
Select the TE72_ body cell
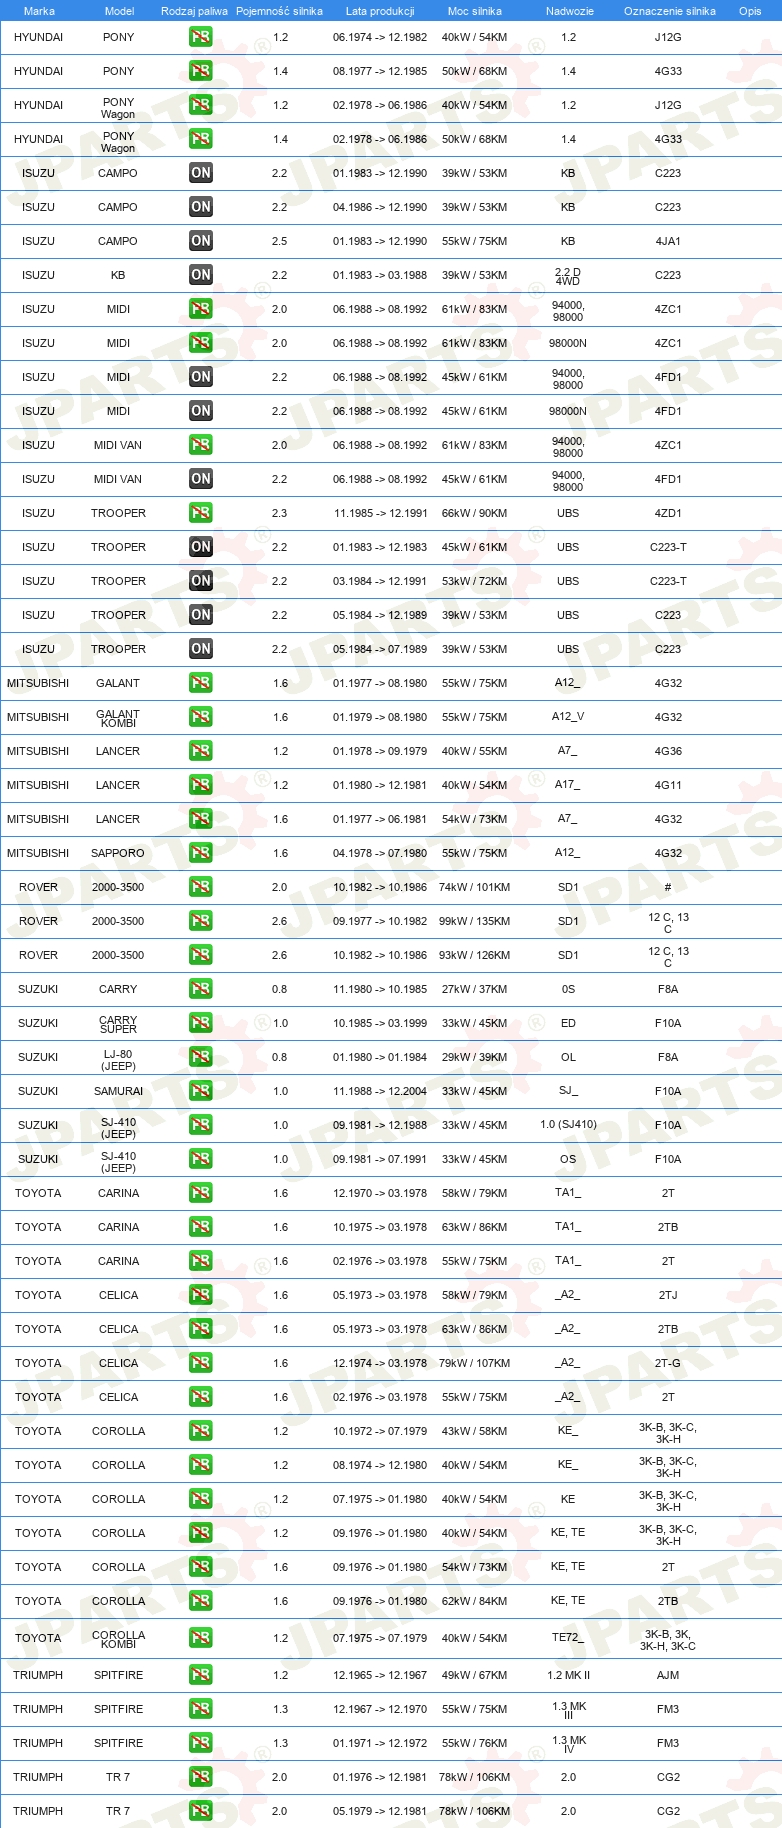[568, 1638]
